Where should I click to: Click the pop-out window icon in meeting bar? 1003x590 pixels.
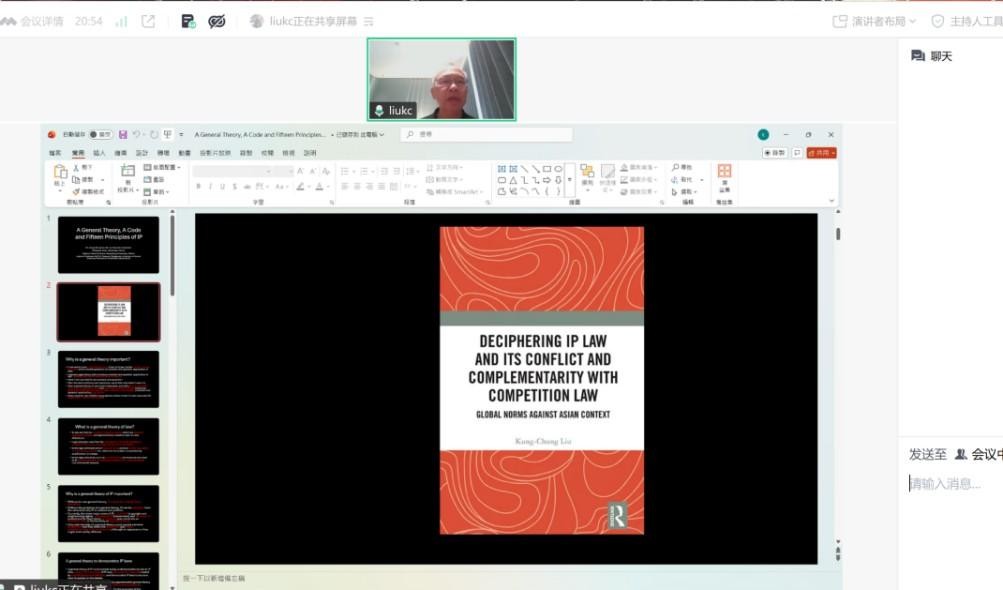pos(148,21)
